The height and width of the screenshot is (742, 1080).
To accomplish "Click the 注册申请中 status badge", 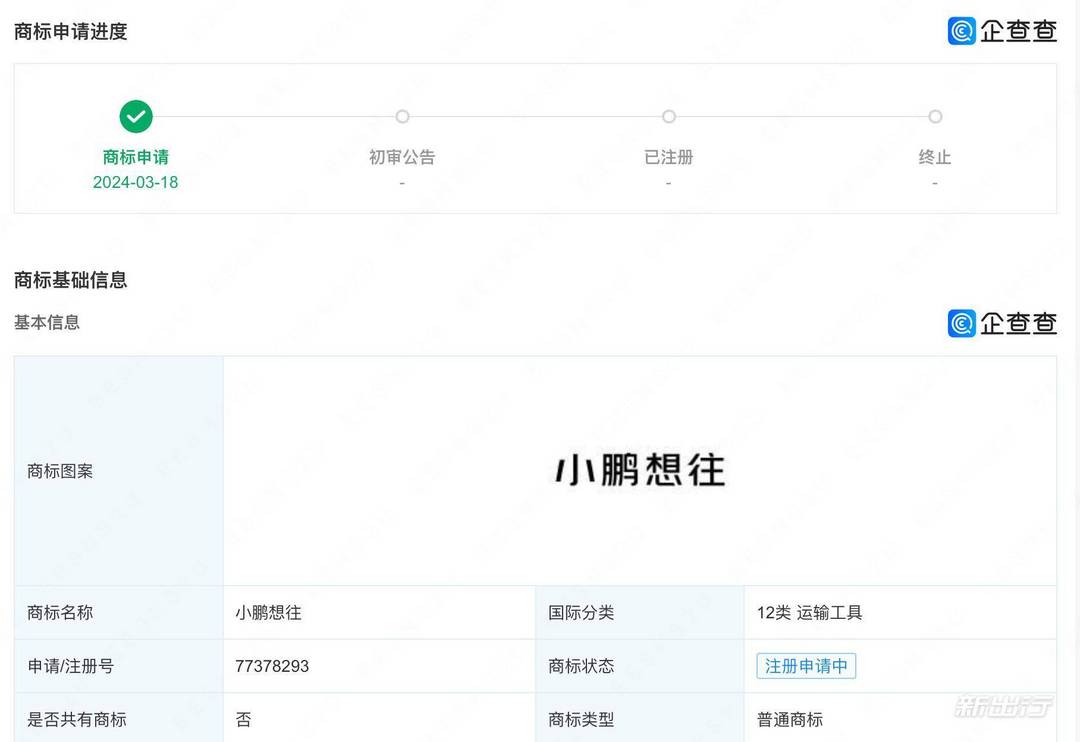I will click(806, 666).
